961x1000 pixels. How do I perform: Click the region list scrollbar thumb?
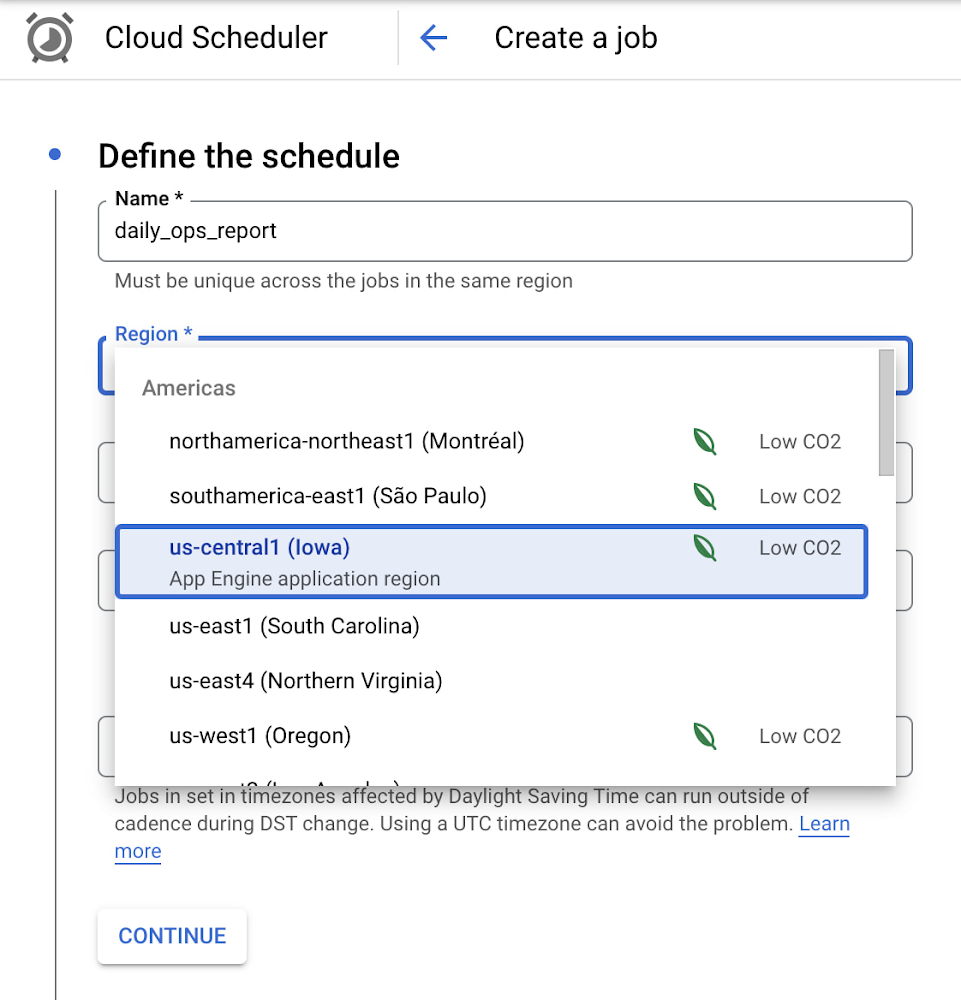pyautogui.click(x=885, y=412)
